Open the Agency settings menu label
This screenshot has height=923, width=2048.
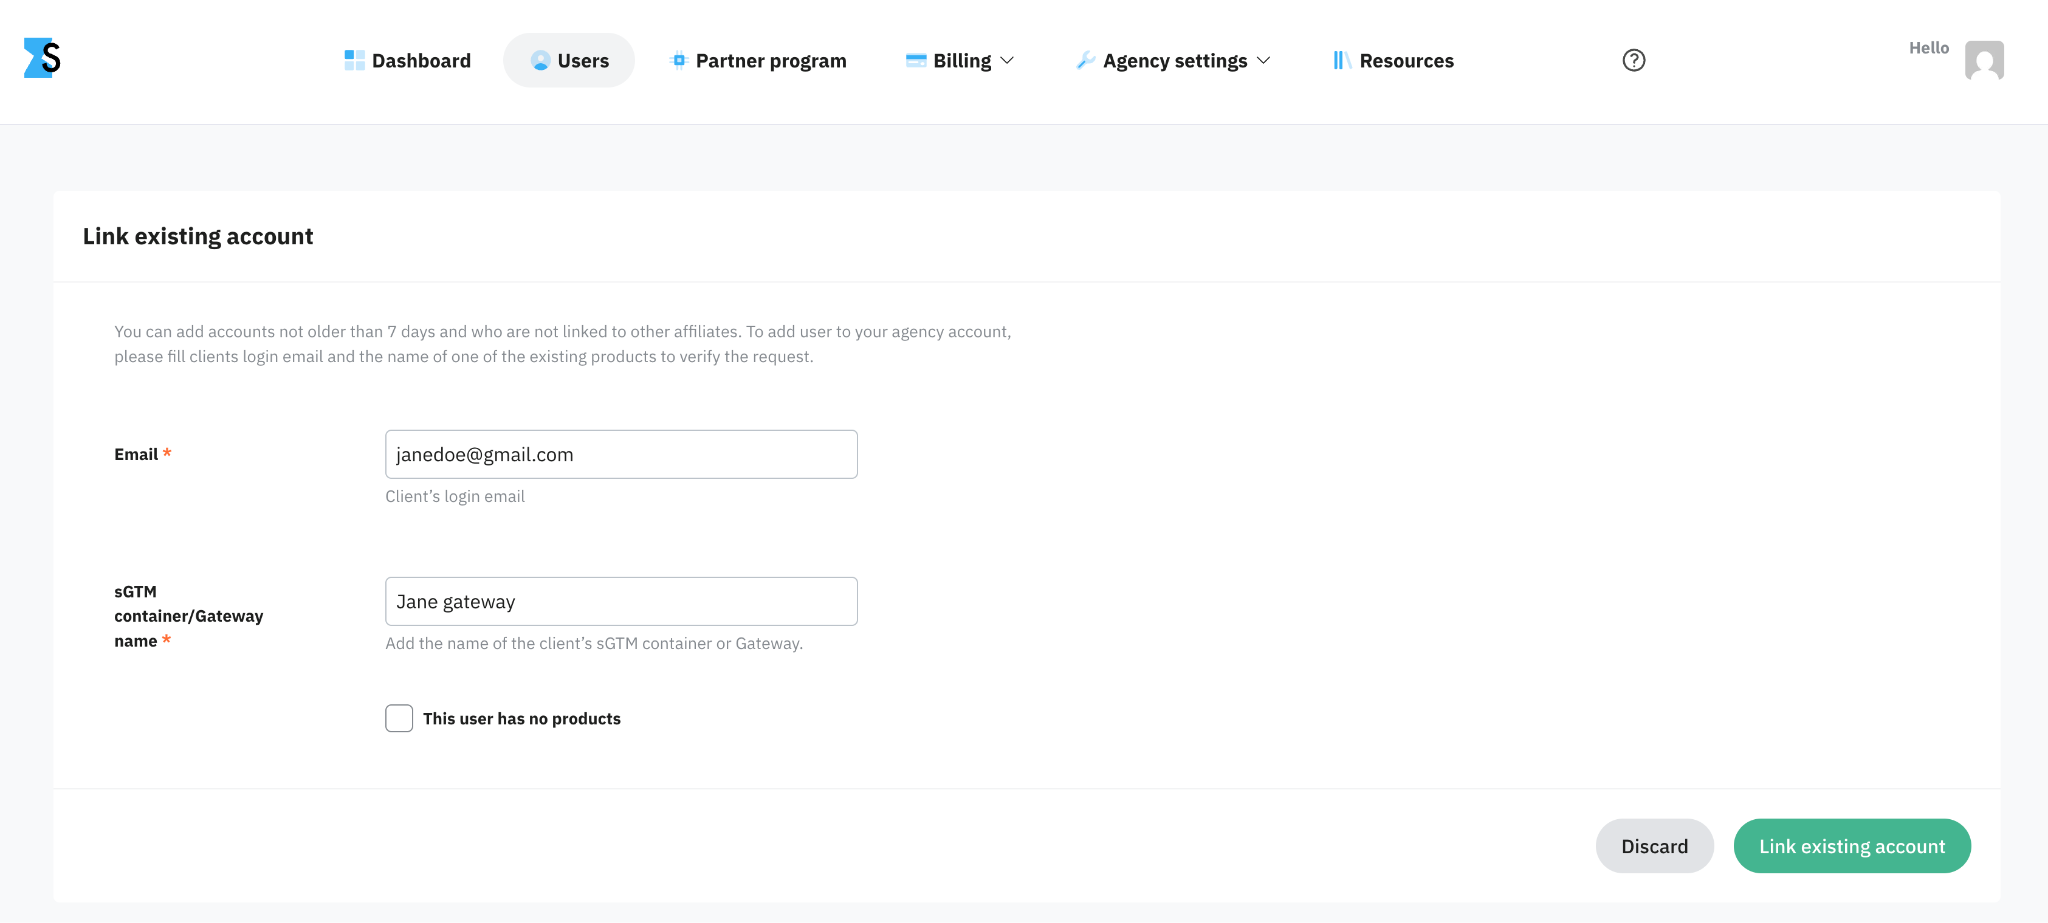click(1175, 61)
